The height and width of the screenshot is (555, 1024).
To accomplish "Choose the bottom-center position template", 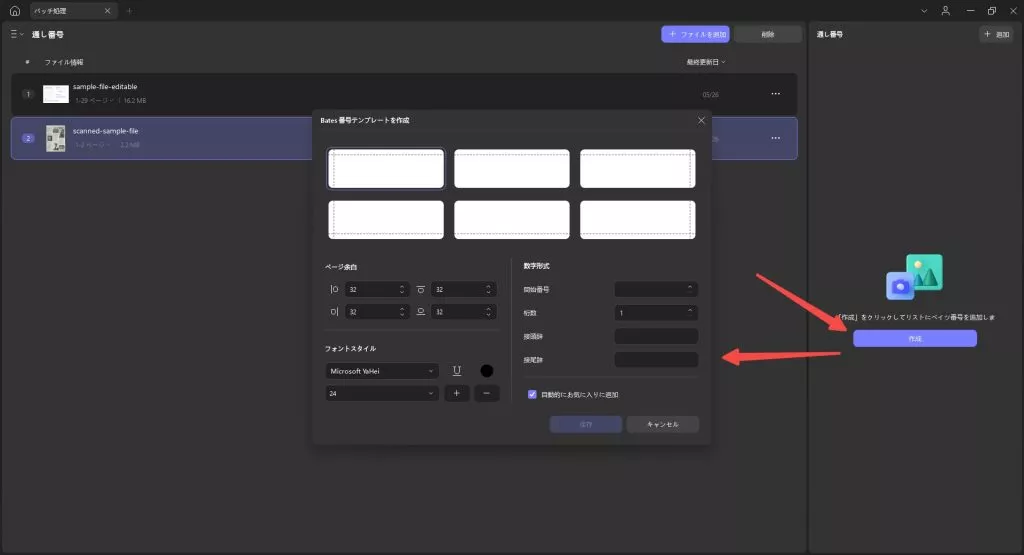I will (x=512, y=219).
